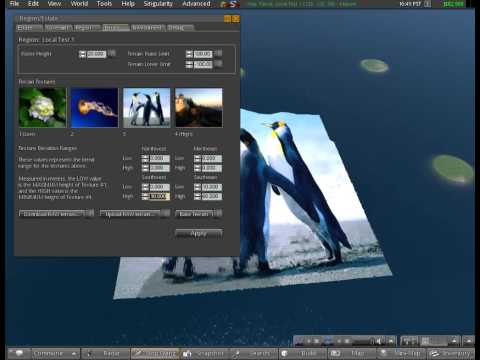Click the speaker volume icon in media controls
This screenshot has width=480, height=360.
[378, 341]
